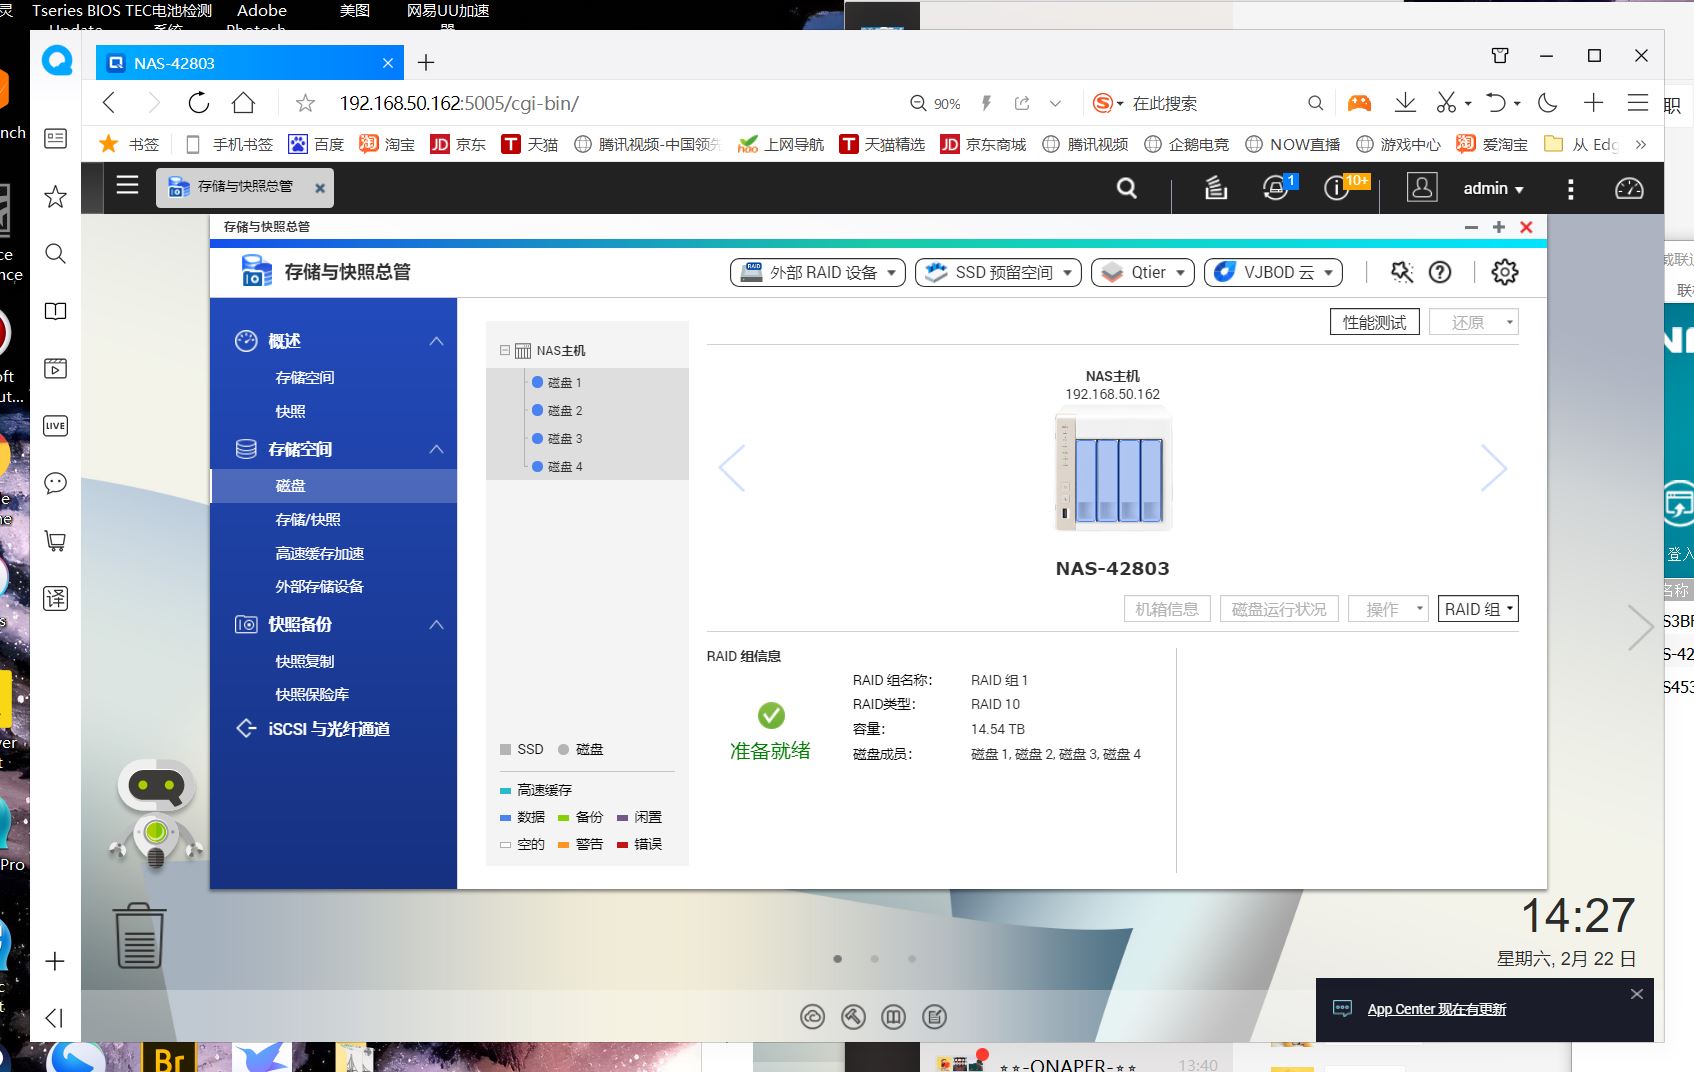
Task: Expand the RAID 组 dropdown
Action: pyautogui.click(x=1478, y=609)
